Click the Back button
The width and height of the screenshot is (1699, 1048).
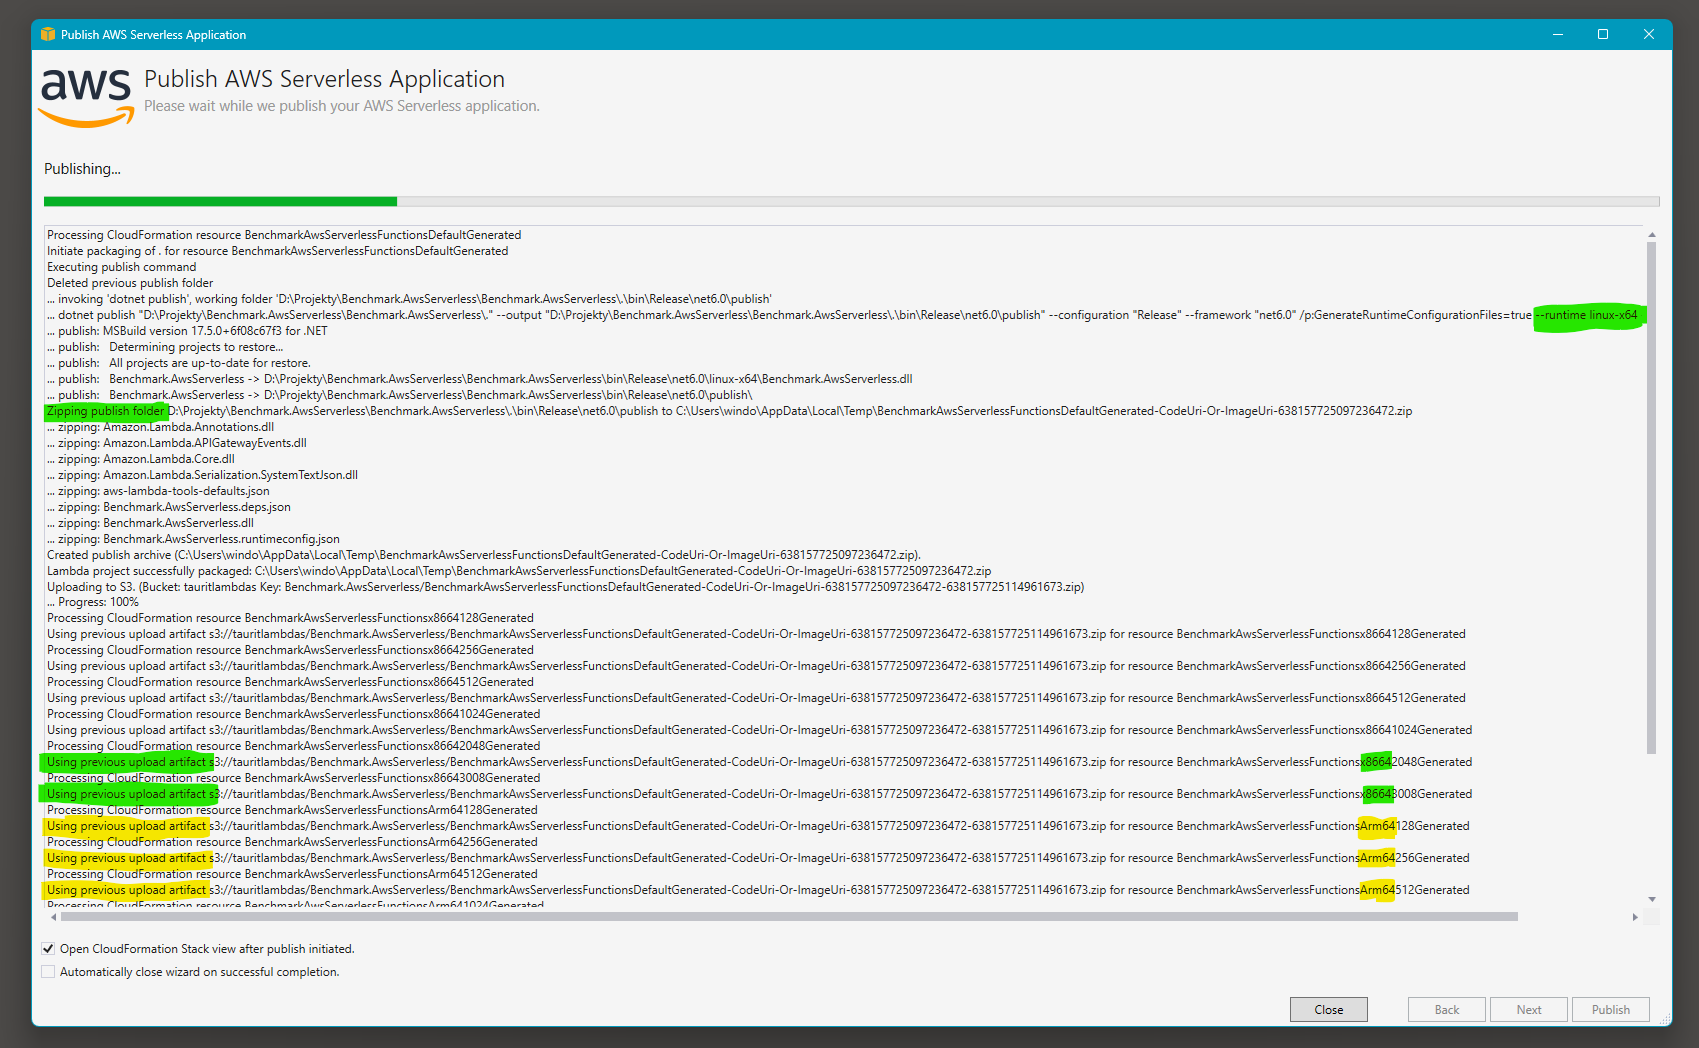[1446, 1010]
